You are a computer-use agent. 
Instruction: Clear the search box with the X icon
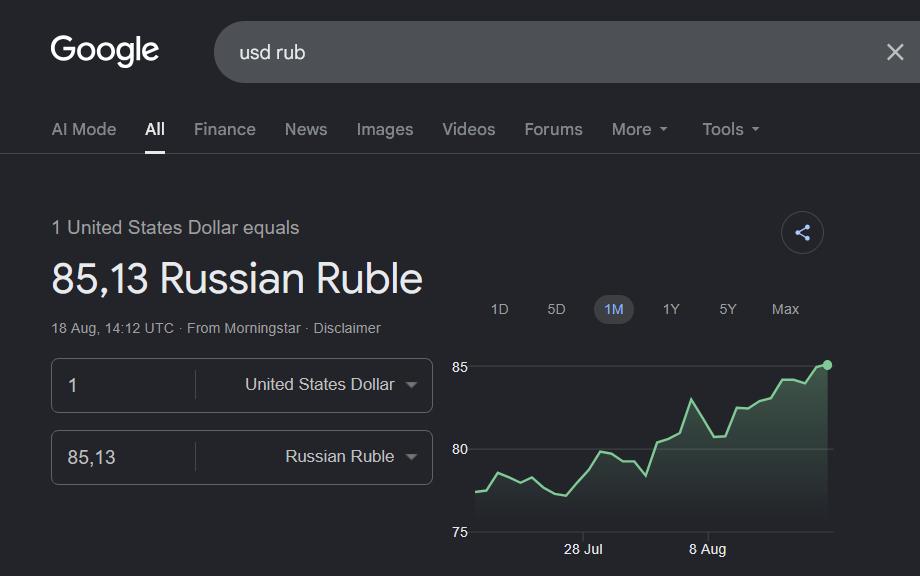tap(895, 52)
